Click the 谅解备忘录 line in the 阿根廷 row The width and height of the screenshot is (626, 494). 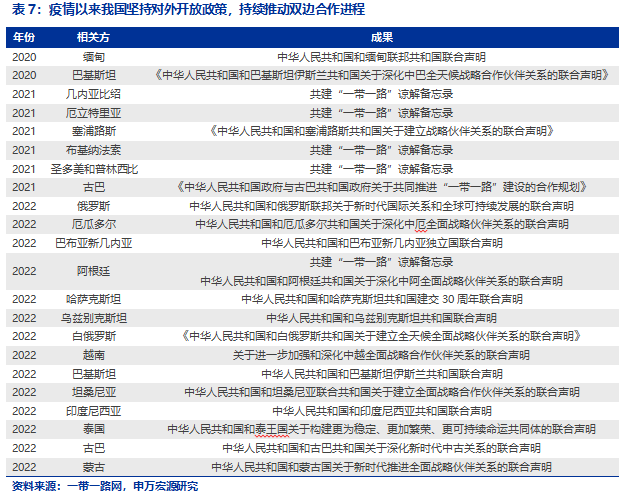(382, 262)
